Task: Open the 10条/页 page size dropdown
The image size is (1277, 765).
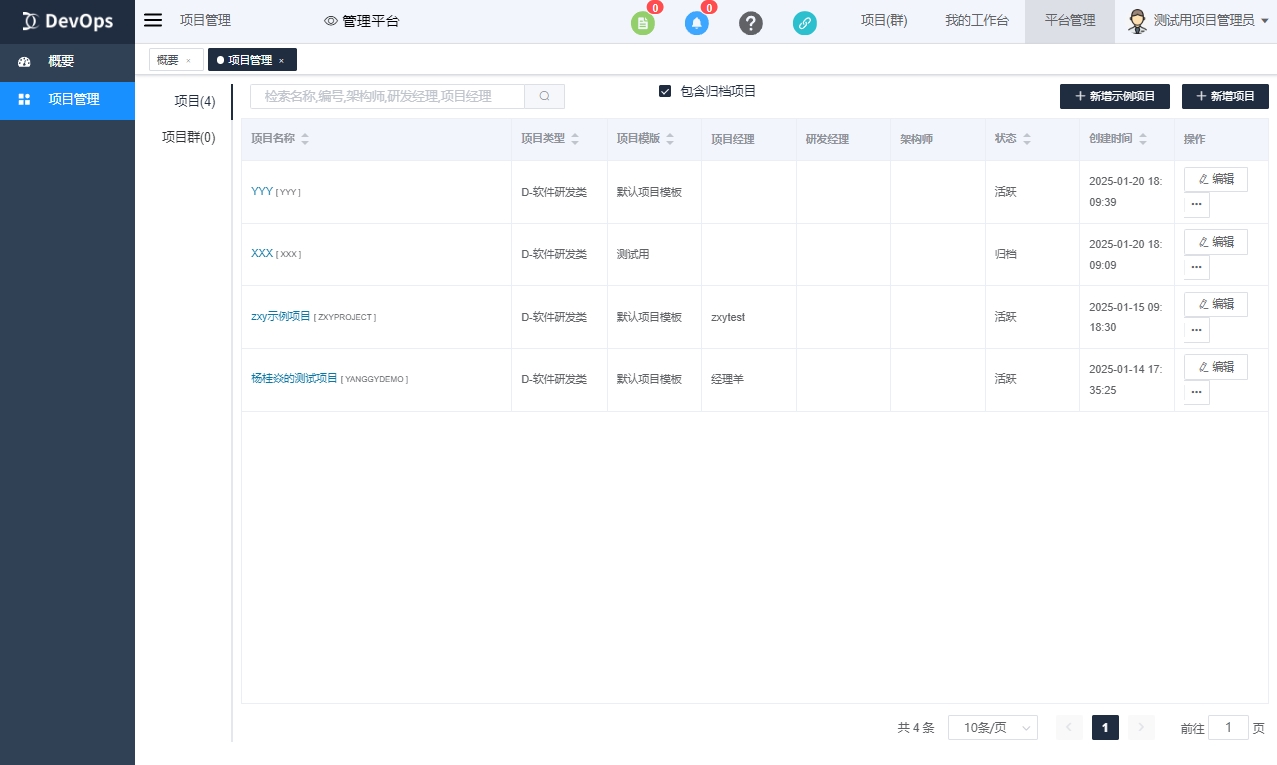Action: (992, 728)
